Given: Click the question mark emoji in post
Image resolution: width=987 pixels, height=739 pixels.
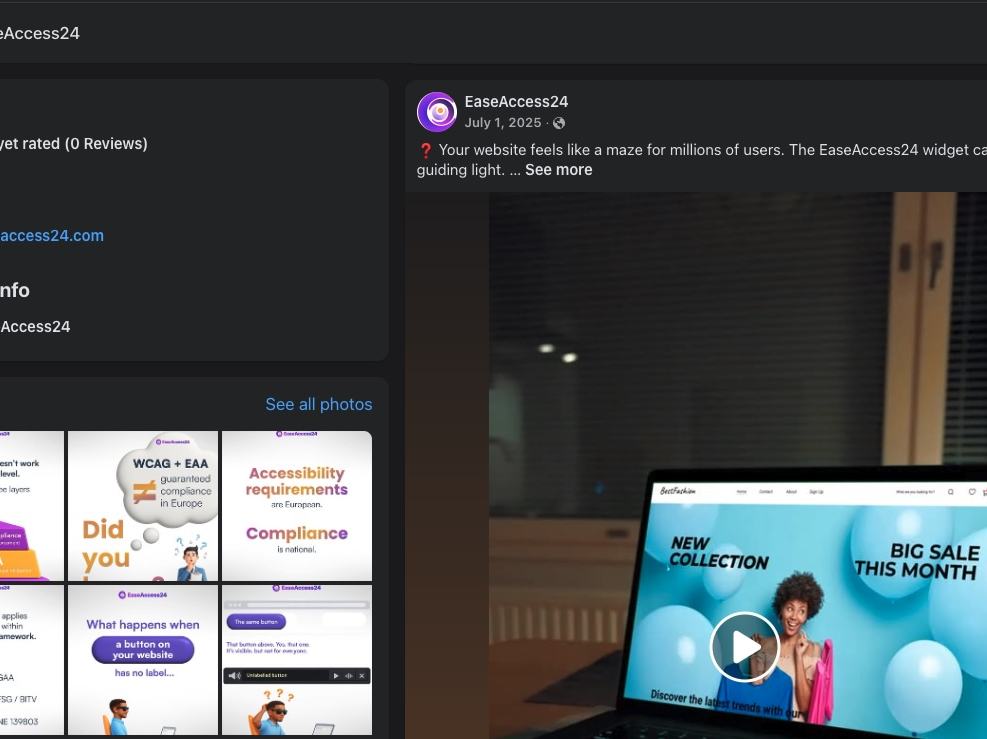Looking at the screenshot, I should (426, 150).
